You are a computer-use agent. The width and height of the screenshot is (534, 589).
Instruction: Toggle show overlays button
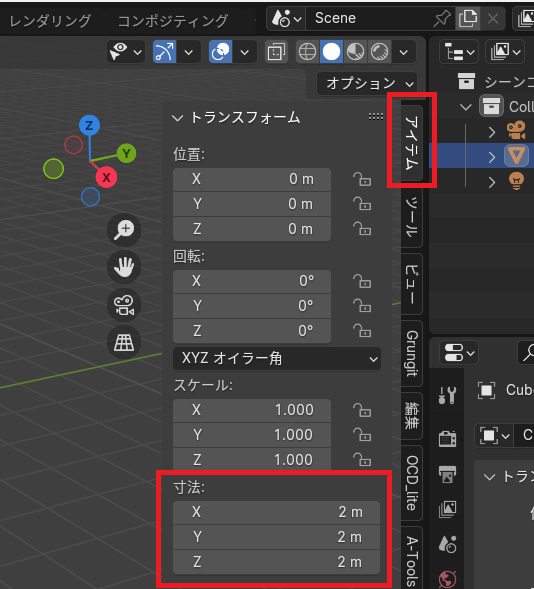(220, 51)
